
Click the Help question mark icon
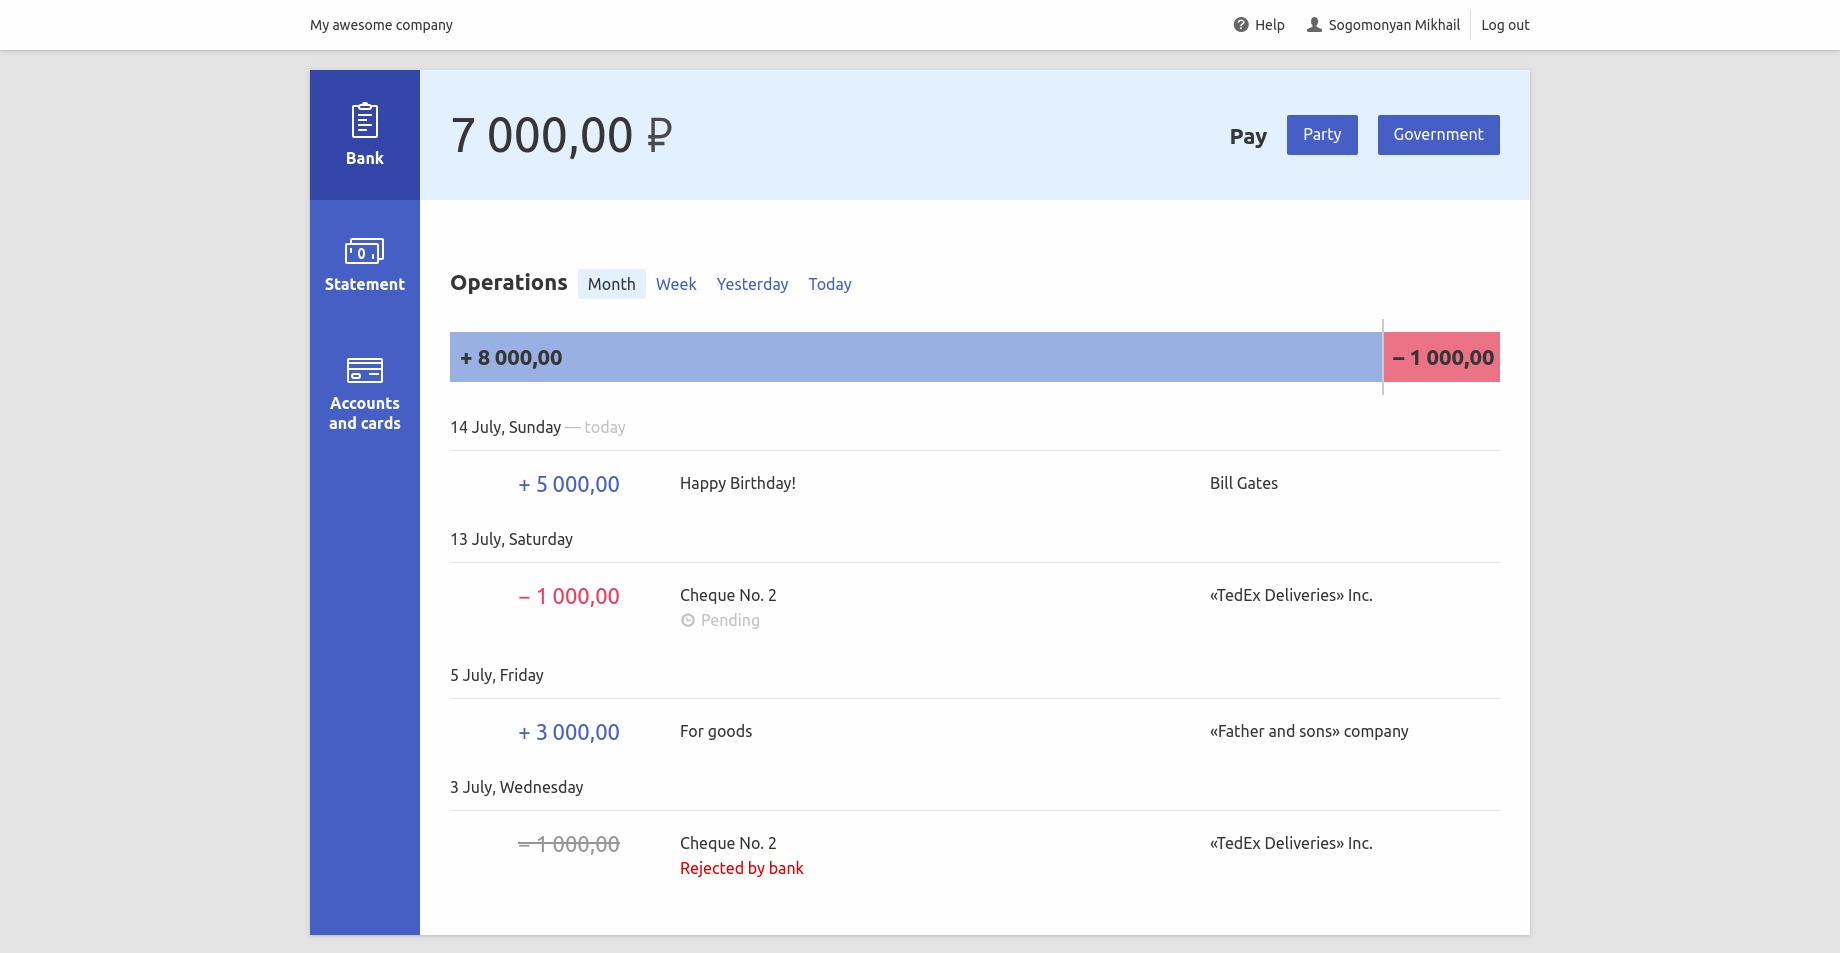(1241, 25)
